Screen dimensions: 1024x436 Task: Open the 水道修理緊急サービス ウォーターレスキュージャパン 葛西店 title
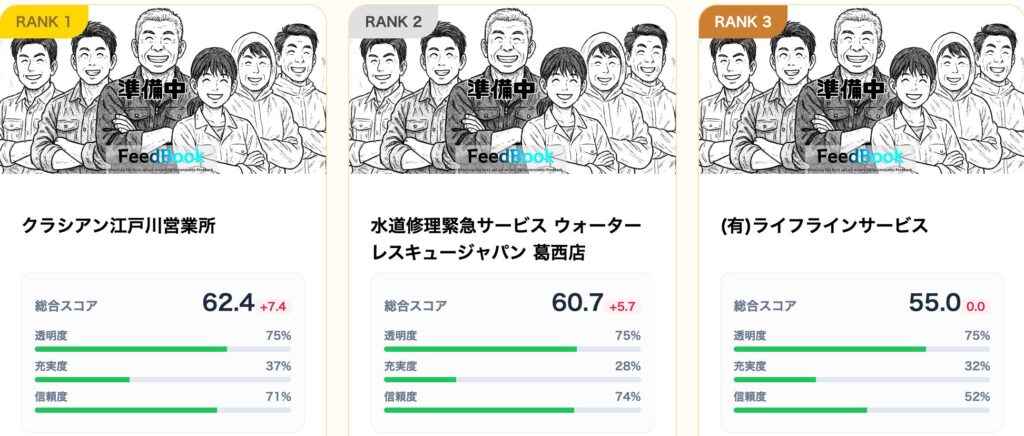coord(512,238)
